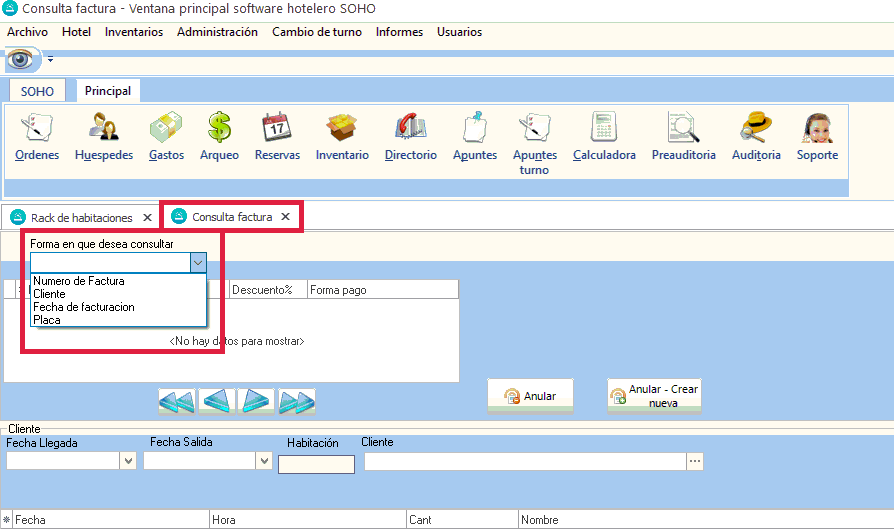894x529 pixels.
Task: Open the Huespedes guests icon
Action: 104,129
